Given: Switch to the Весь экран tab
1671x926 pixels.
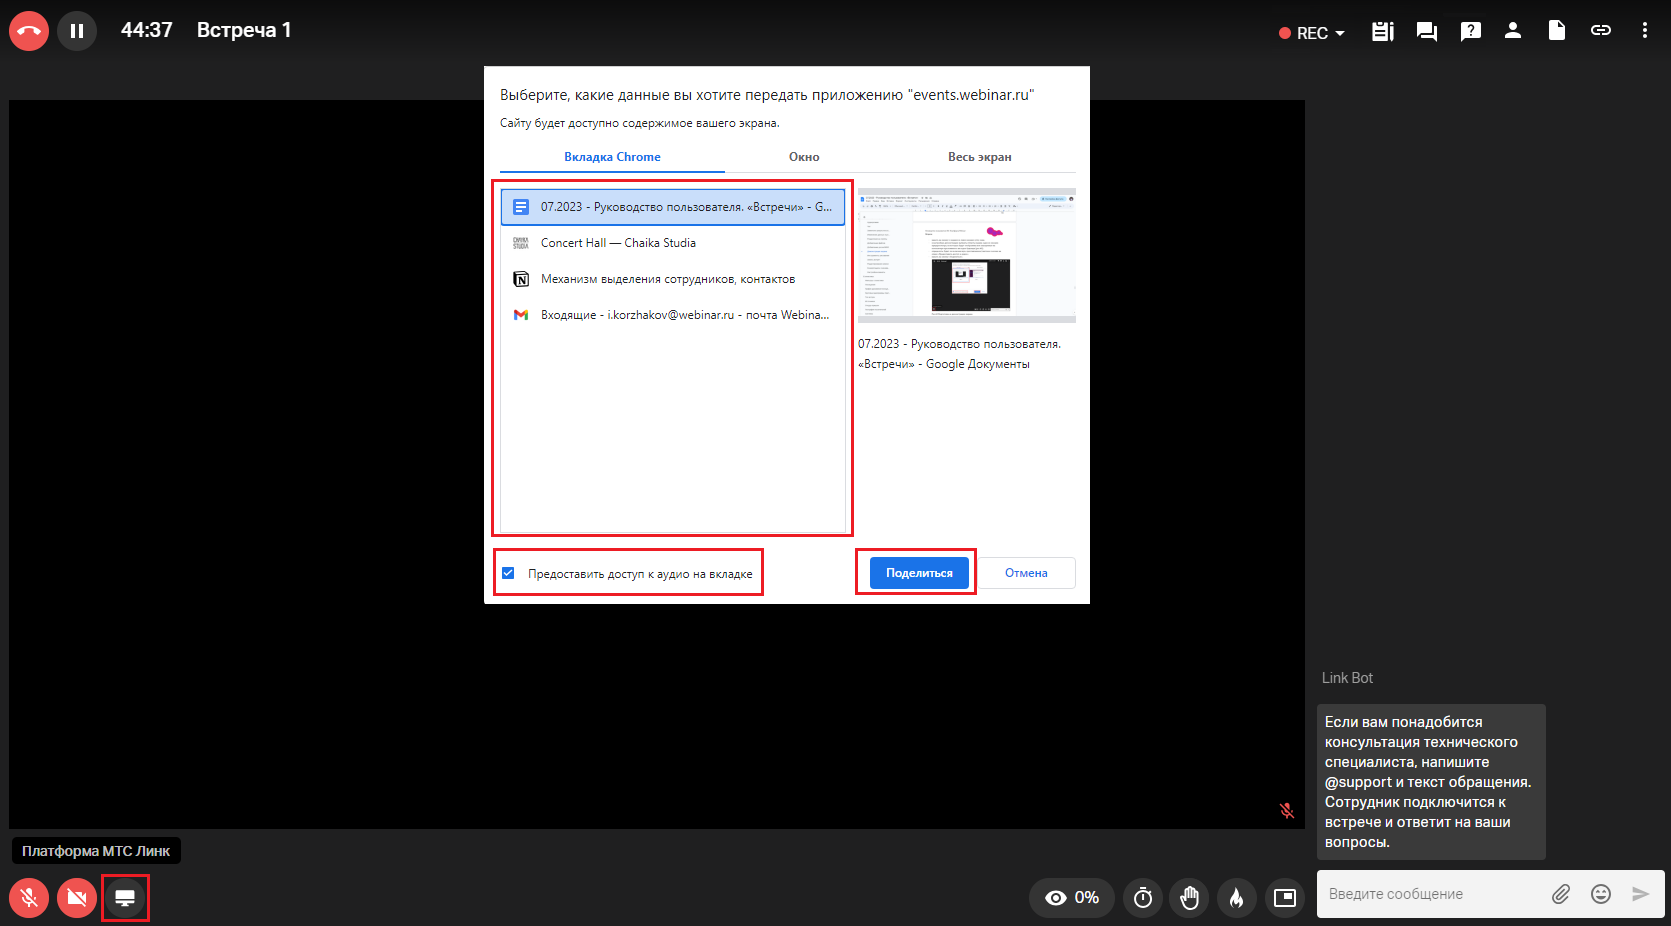Looking at the screenshot, I should coord(980,157).
